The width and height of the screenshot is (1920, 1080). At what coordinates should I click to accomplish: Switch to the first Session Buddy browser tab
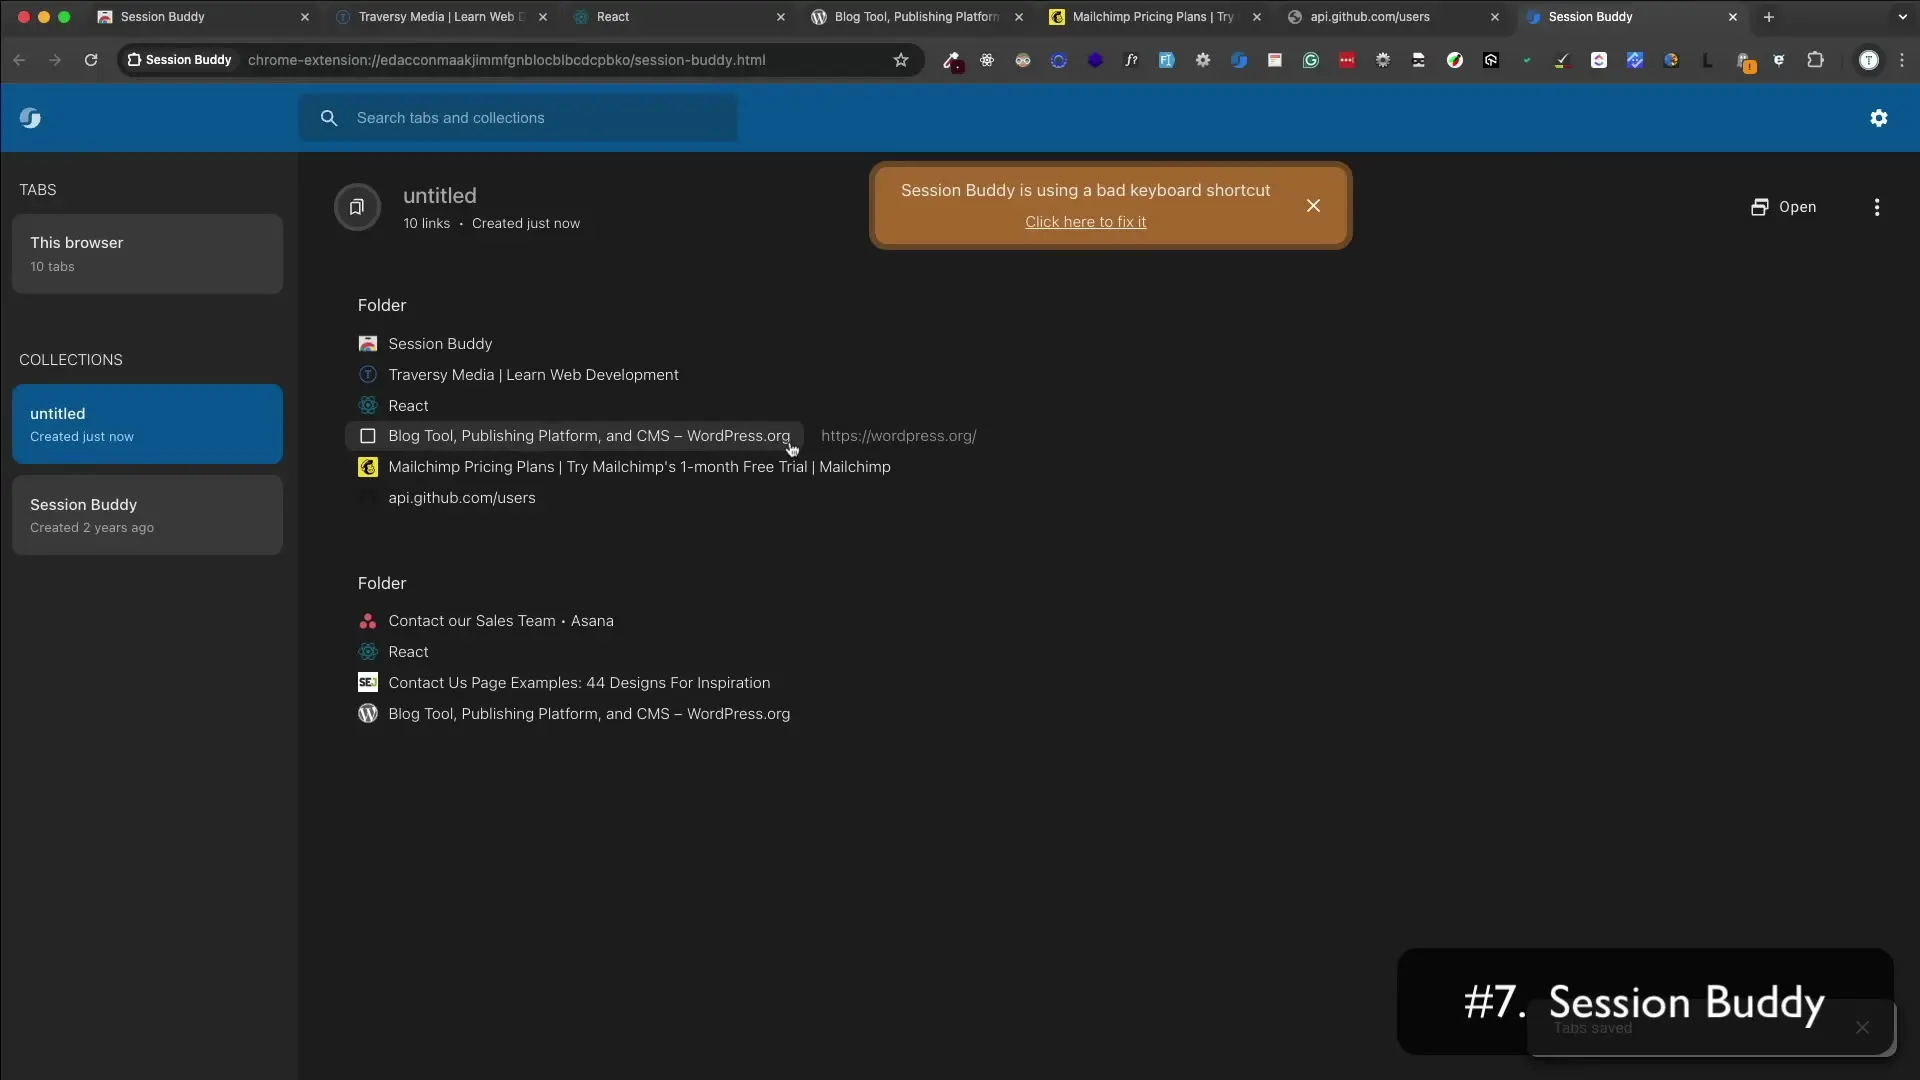204,17
